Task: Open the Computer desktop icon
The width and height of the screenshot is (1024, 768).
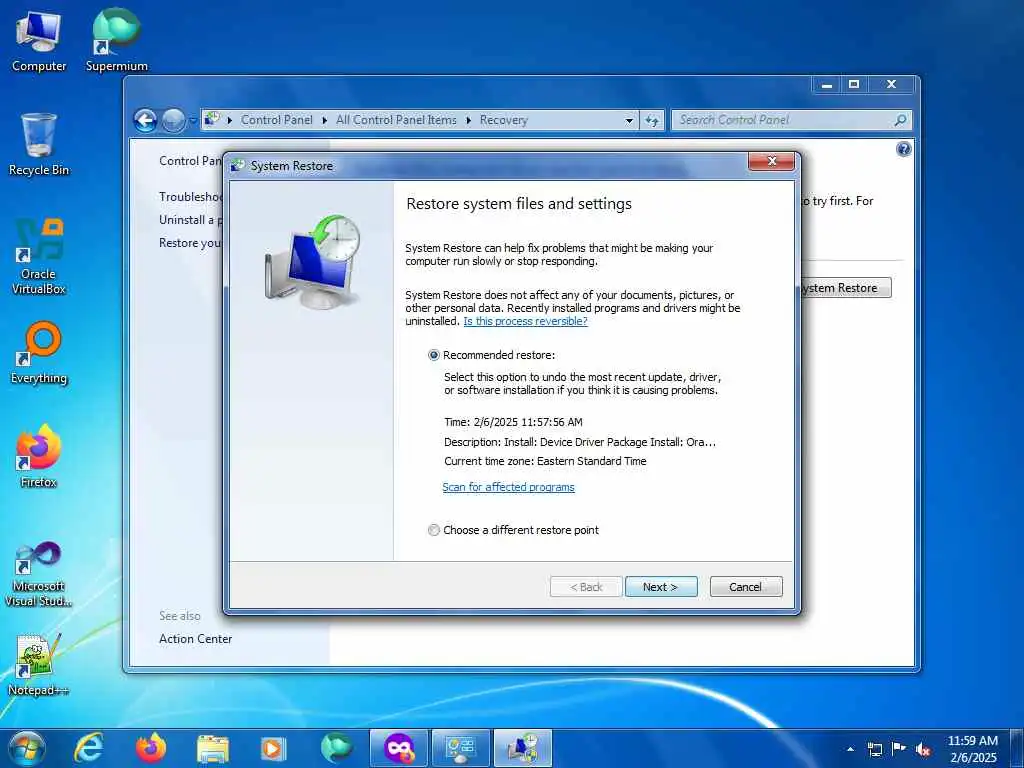Action: click(x=39, y=41)
